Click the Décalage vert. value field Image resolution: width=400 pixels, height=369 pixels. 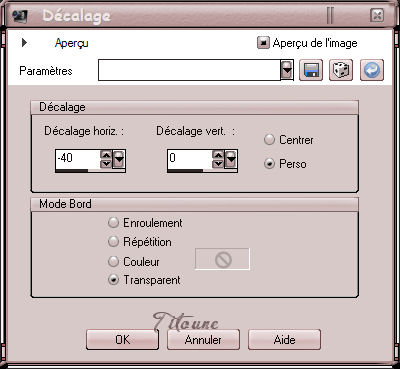pyautogui.click(x=189, y=158)
